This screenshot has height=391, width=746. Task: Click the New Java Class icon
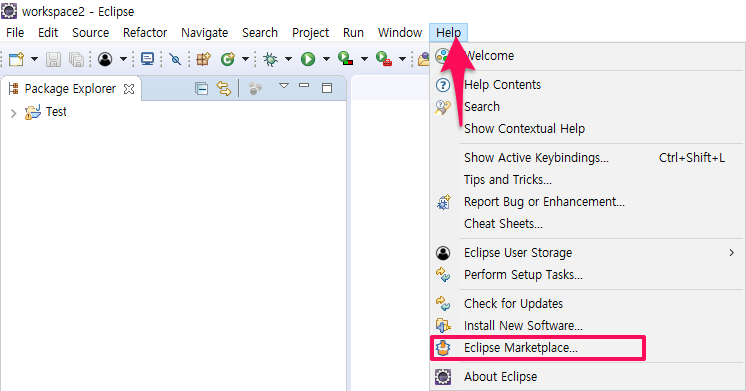(x=228, y=59)
